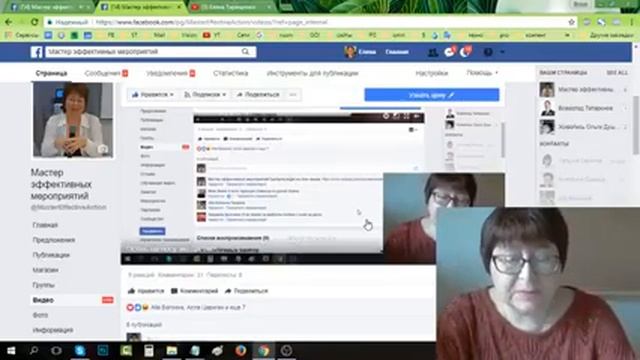Open Другие закладки bookmarks folder

point(611,36)
